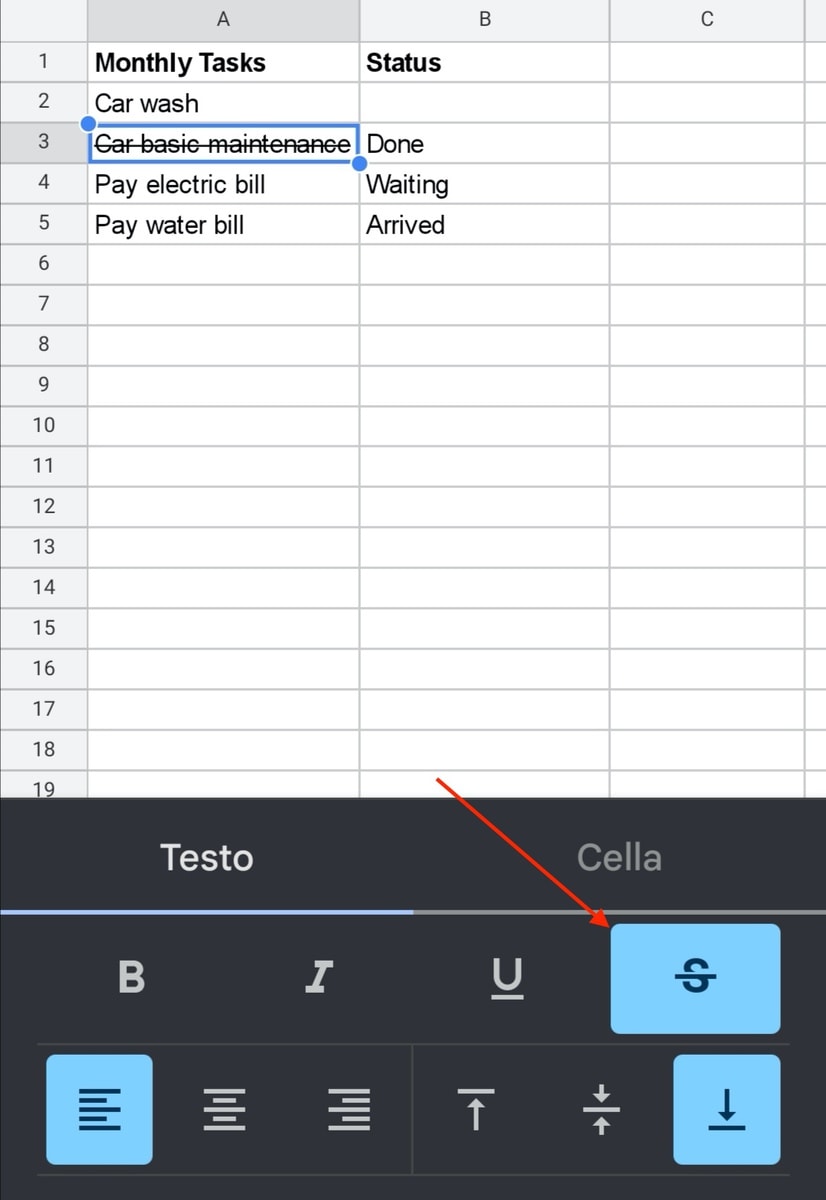Screen dimensions: 826x1200
Task: Select column C header
Action: pyautogui.click(x=707, y=19)
